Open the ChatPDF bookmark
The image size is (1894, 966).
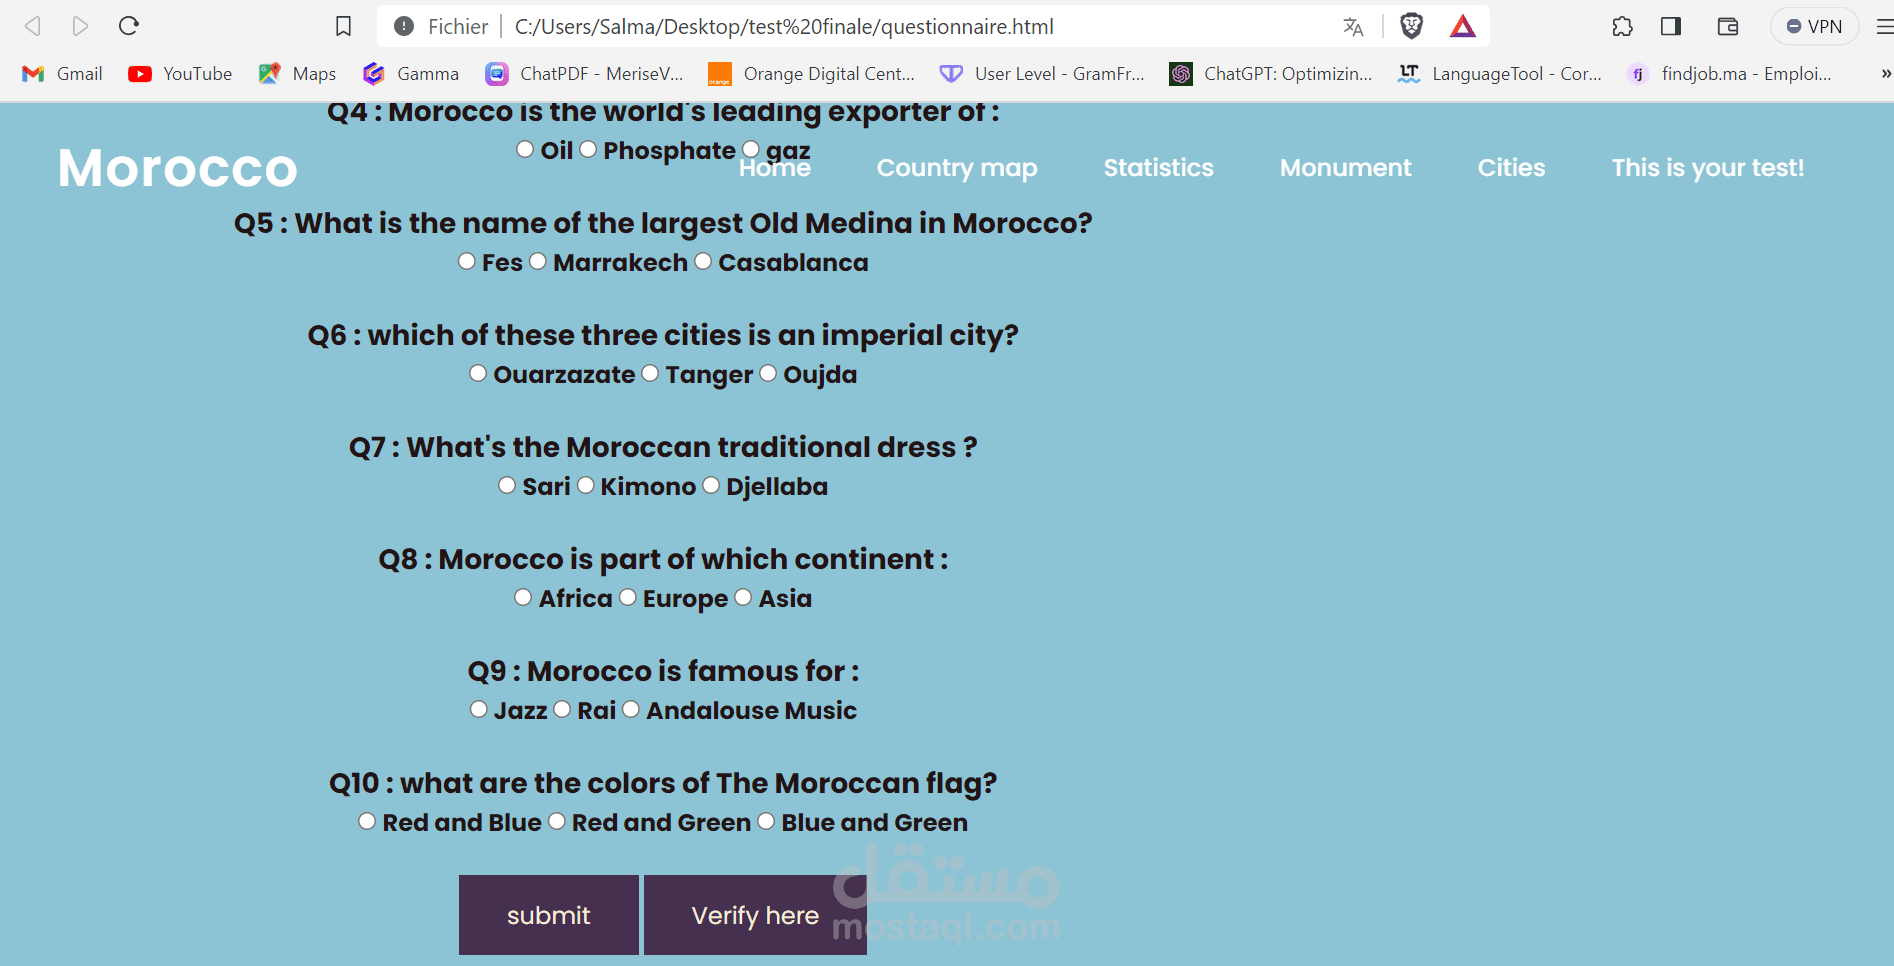(x=584, y=73)
